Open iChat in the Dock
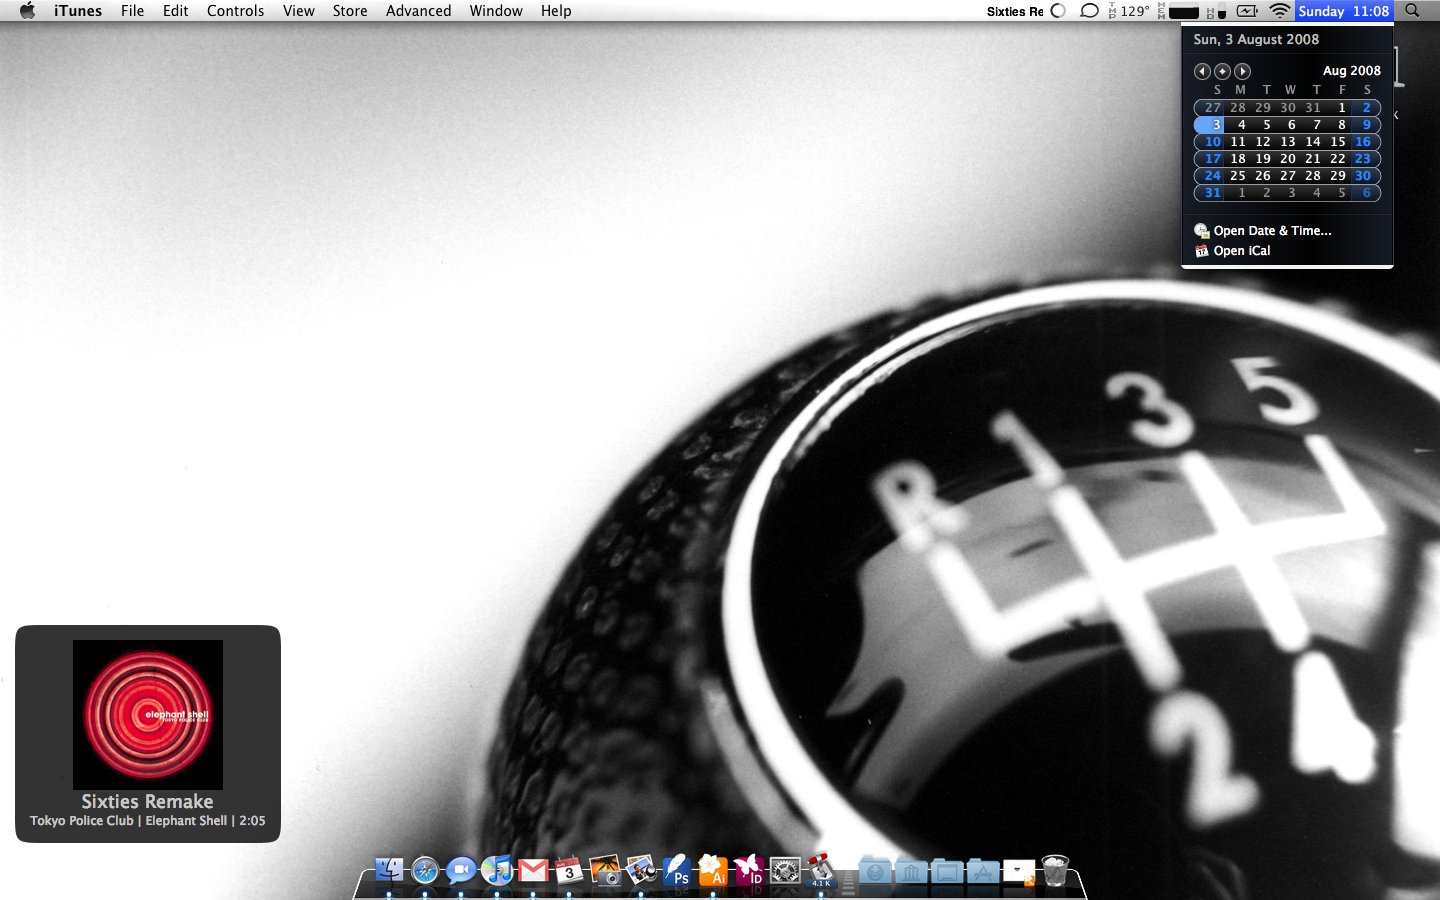 click(x=461, y=870)
